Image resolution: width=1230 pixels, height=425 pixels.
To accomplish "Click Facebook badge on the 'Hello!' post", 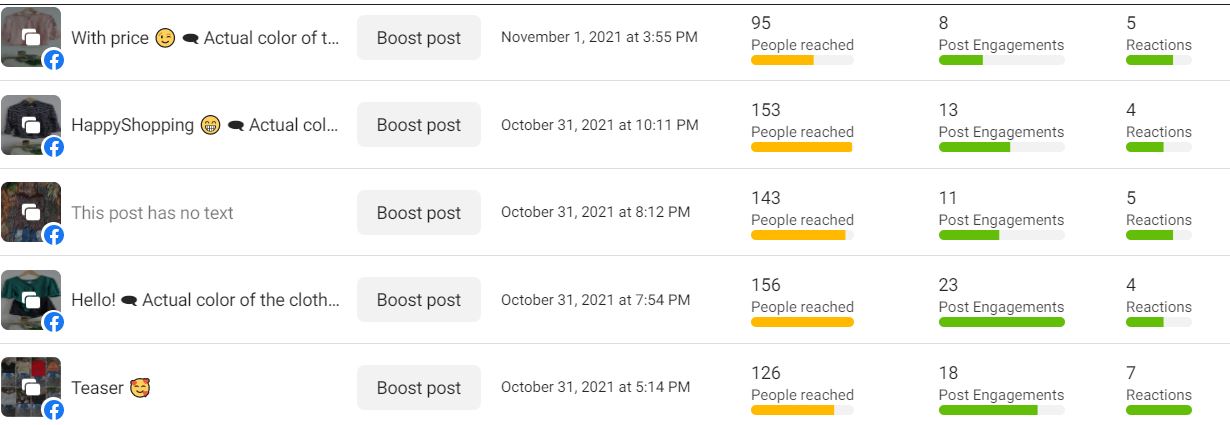I will click(54, 322).
